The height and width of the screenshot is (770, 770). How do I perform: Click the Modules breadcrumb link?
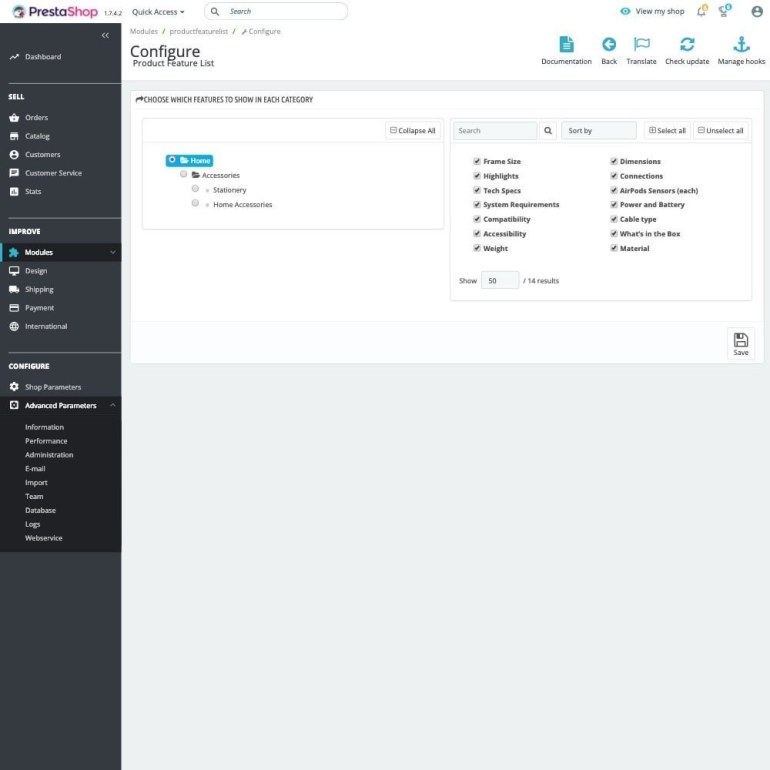point(144,31)
